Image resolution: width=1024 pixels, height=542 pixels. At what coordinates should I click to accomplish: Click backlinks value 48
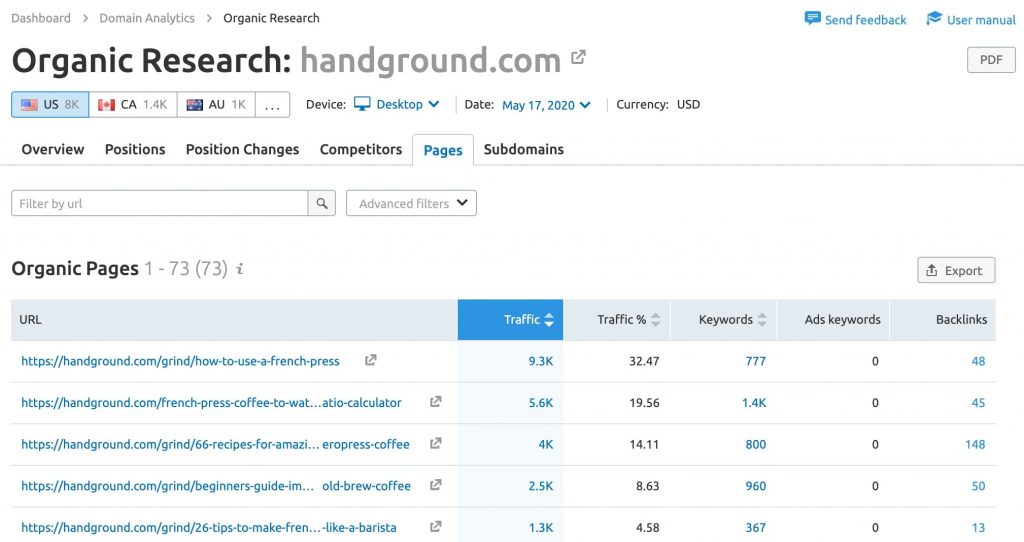(x=978, y=361)
